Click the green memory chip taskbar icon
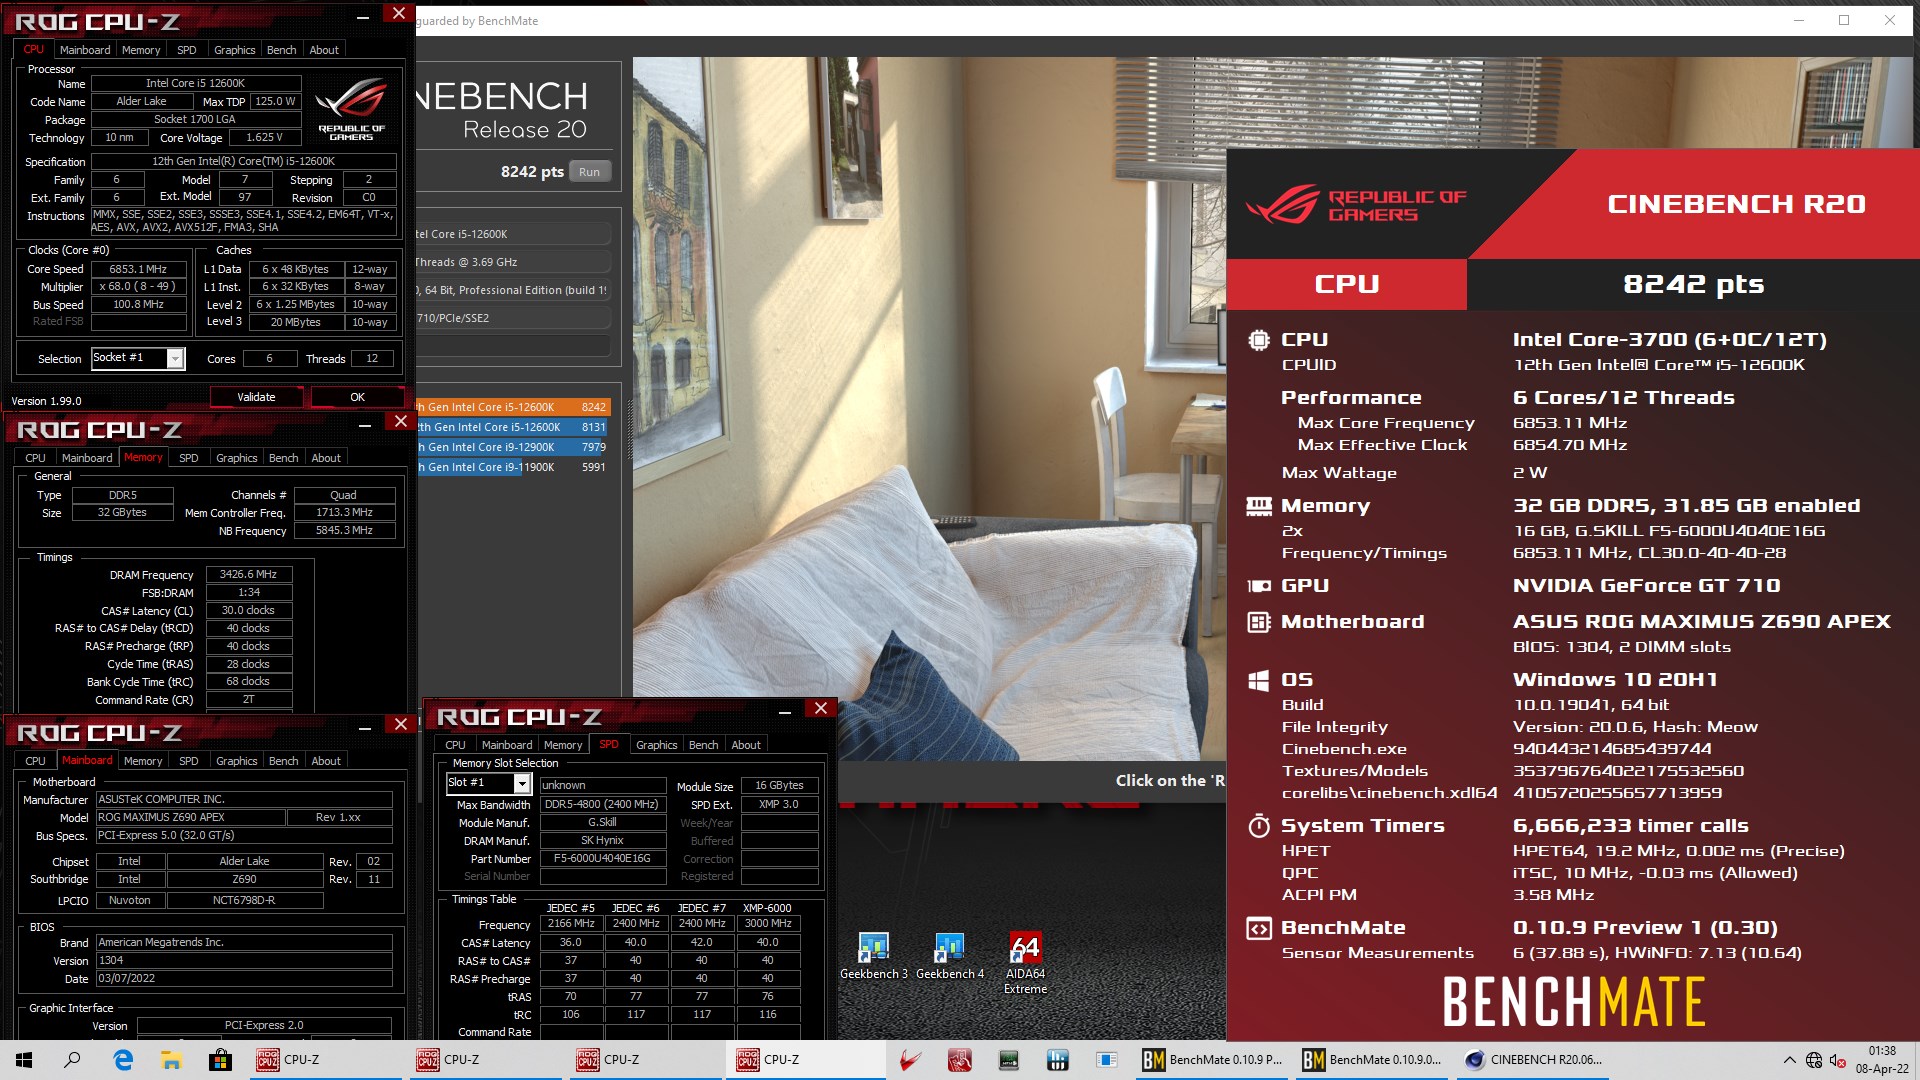This screenshot has height=1080, width=1920. click(x=1008, y=1060)
